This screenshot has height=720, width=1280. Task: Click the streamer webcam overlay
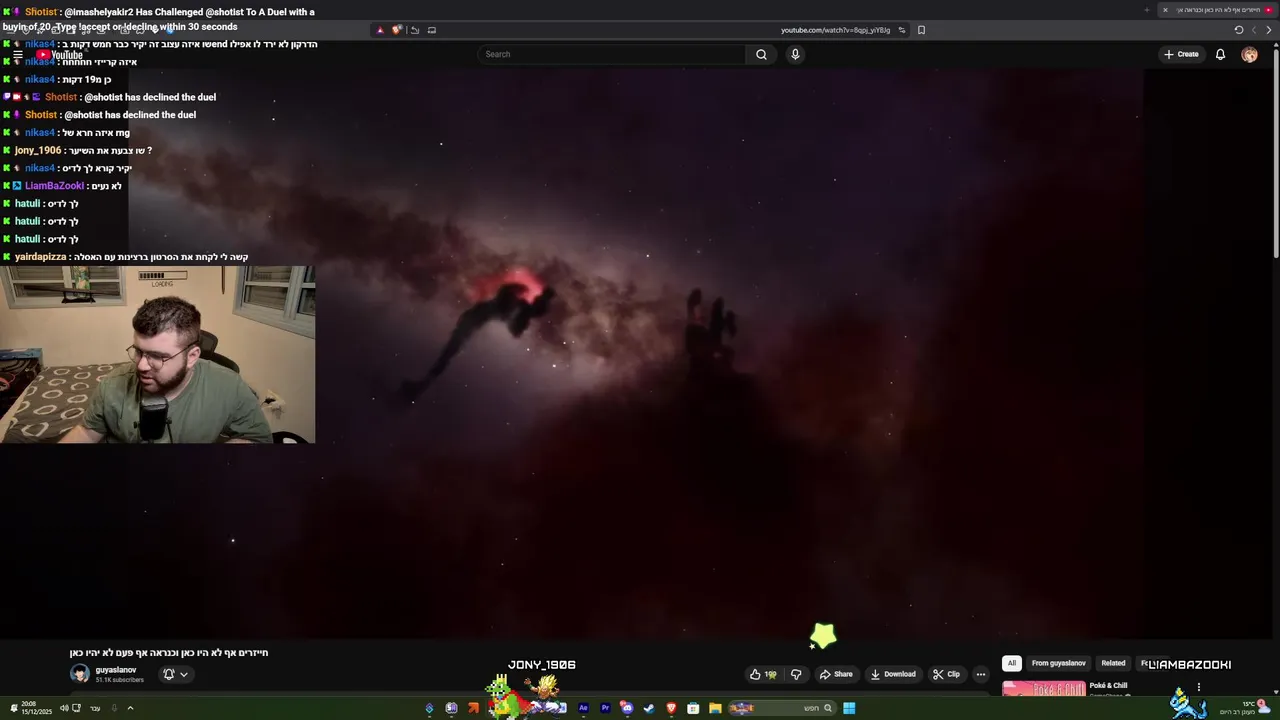[157, 354]
